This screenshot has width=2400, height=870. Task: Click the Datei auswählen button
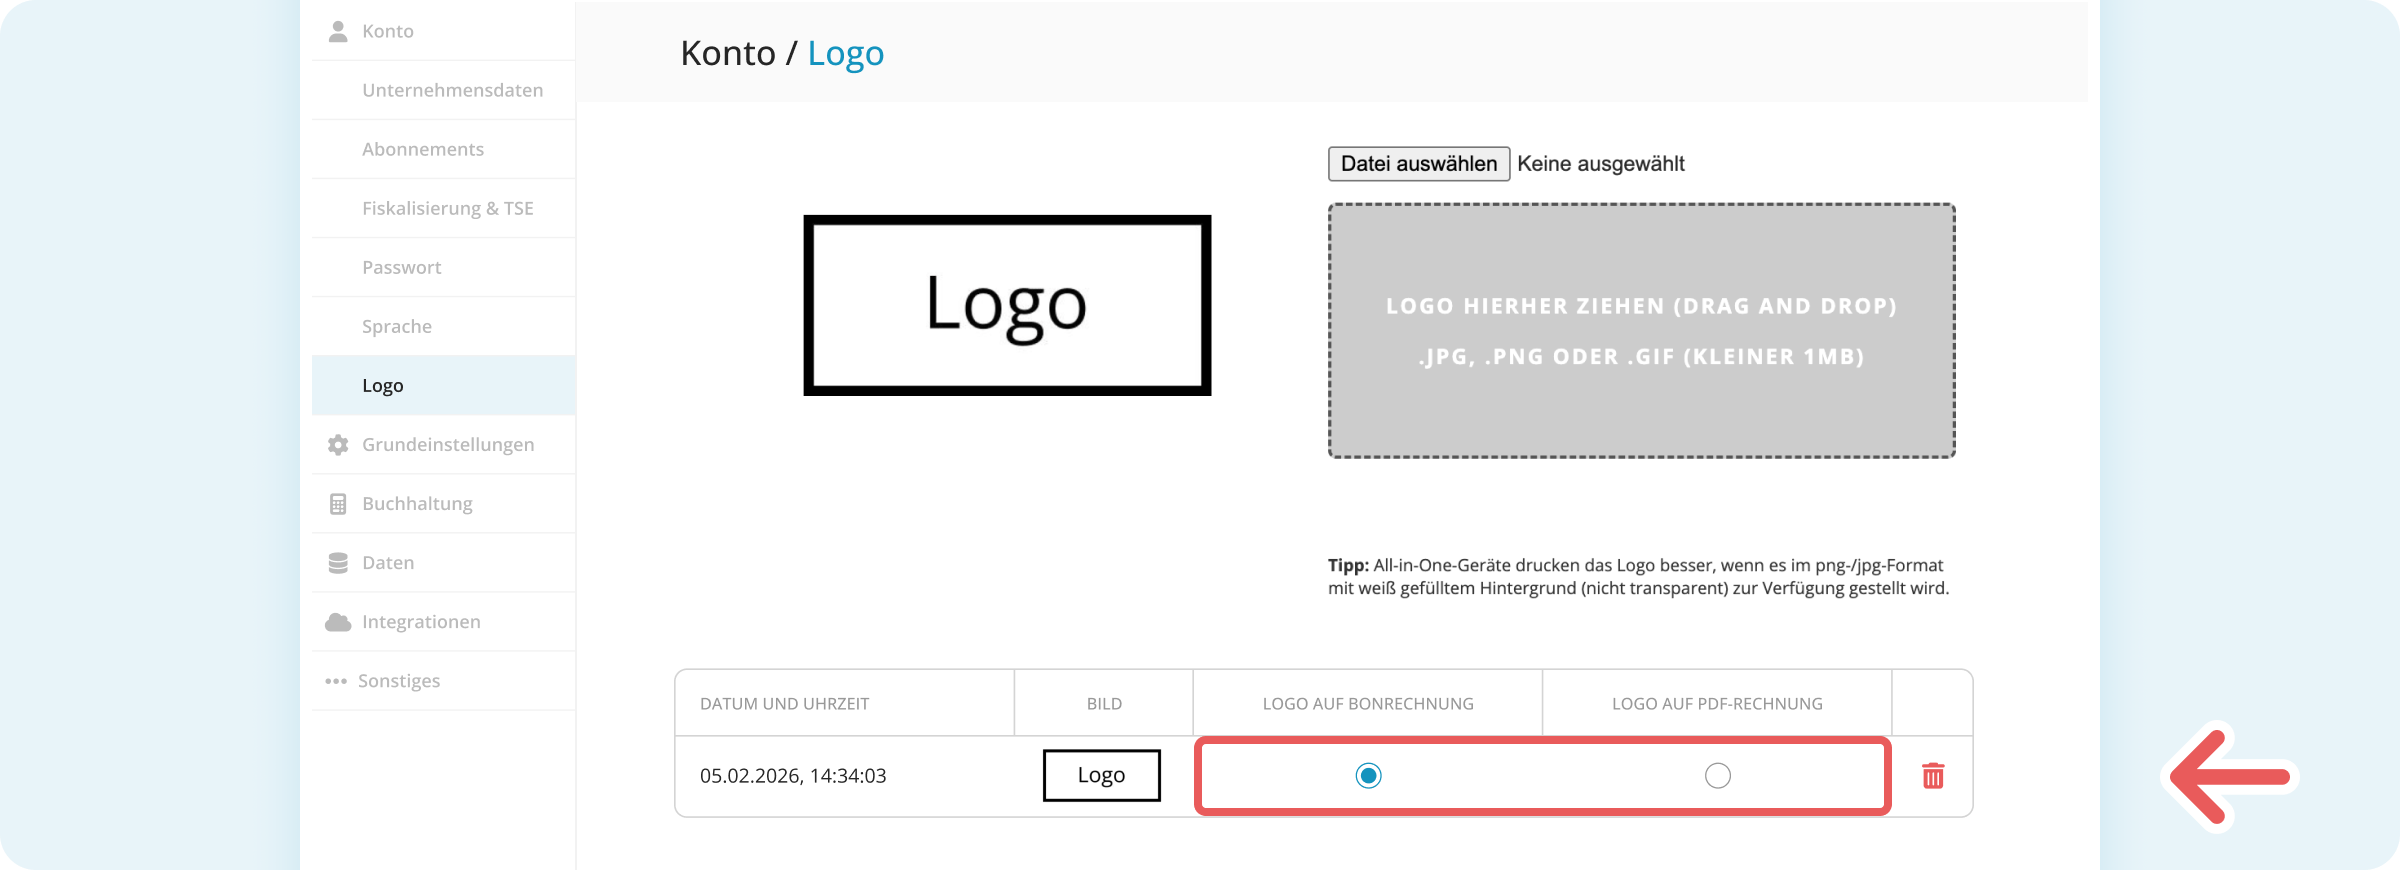pos(1418,164)
